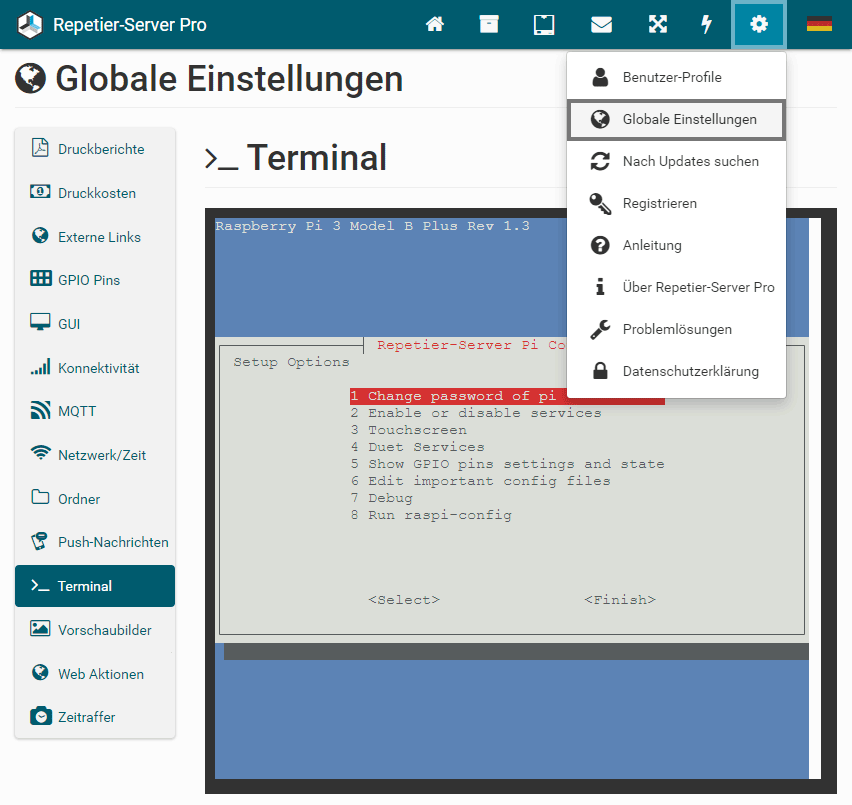The height and width of the screenshot is (805, 852).
Task: Open the tablet/printer display icon
Action: pos(544,24)
